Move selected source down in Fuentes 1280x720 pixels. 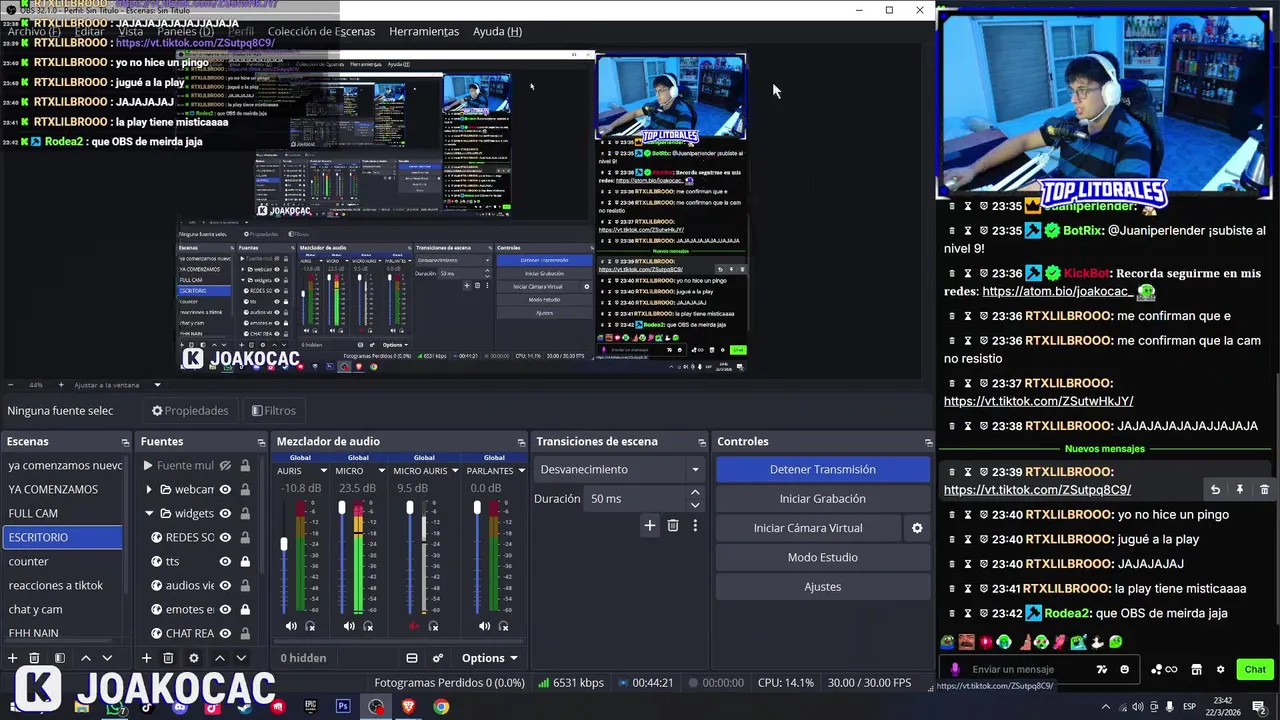[x=243, y=658]
